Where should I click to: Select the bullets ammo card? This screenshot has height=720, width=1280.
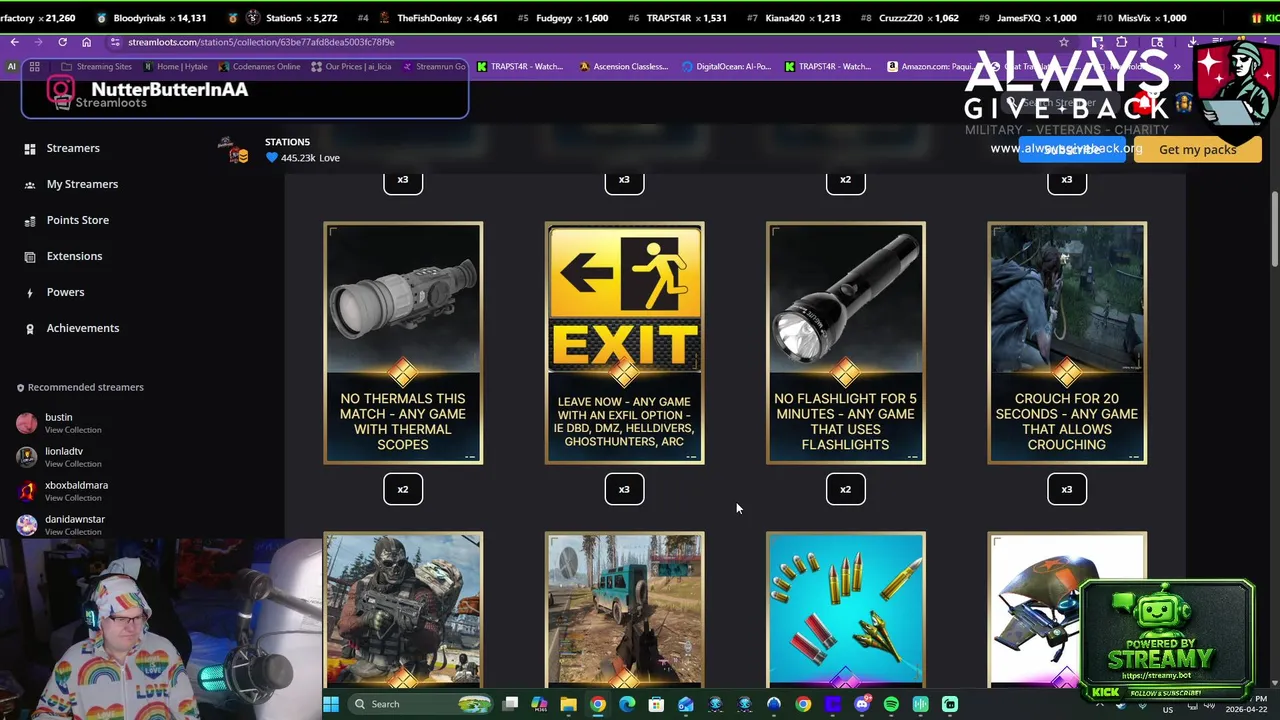846,609
